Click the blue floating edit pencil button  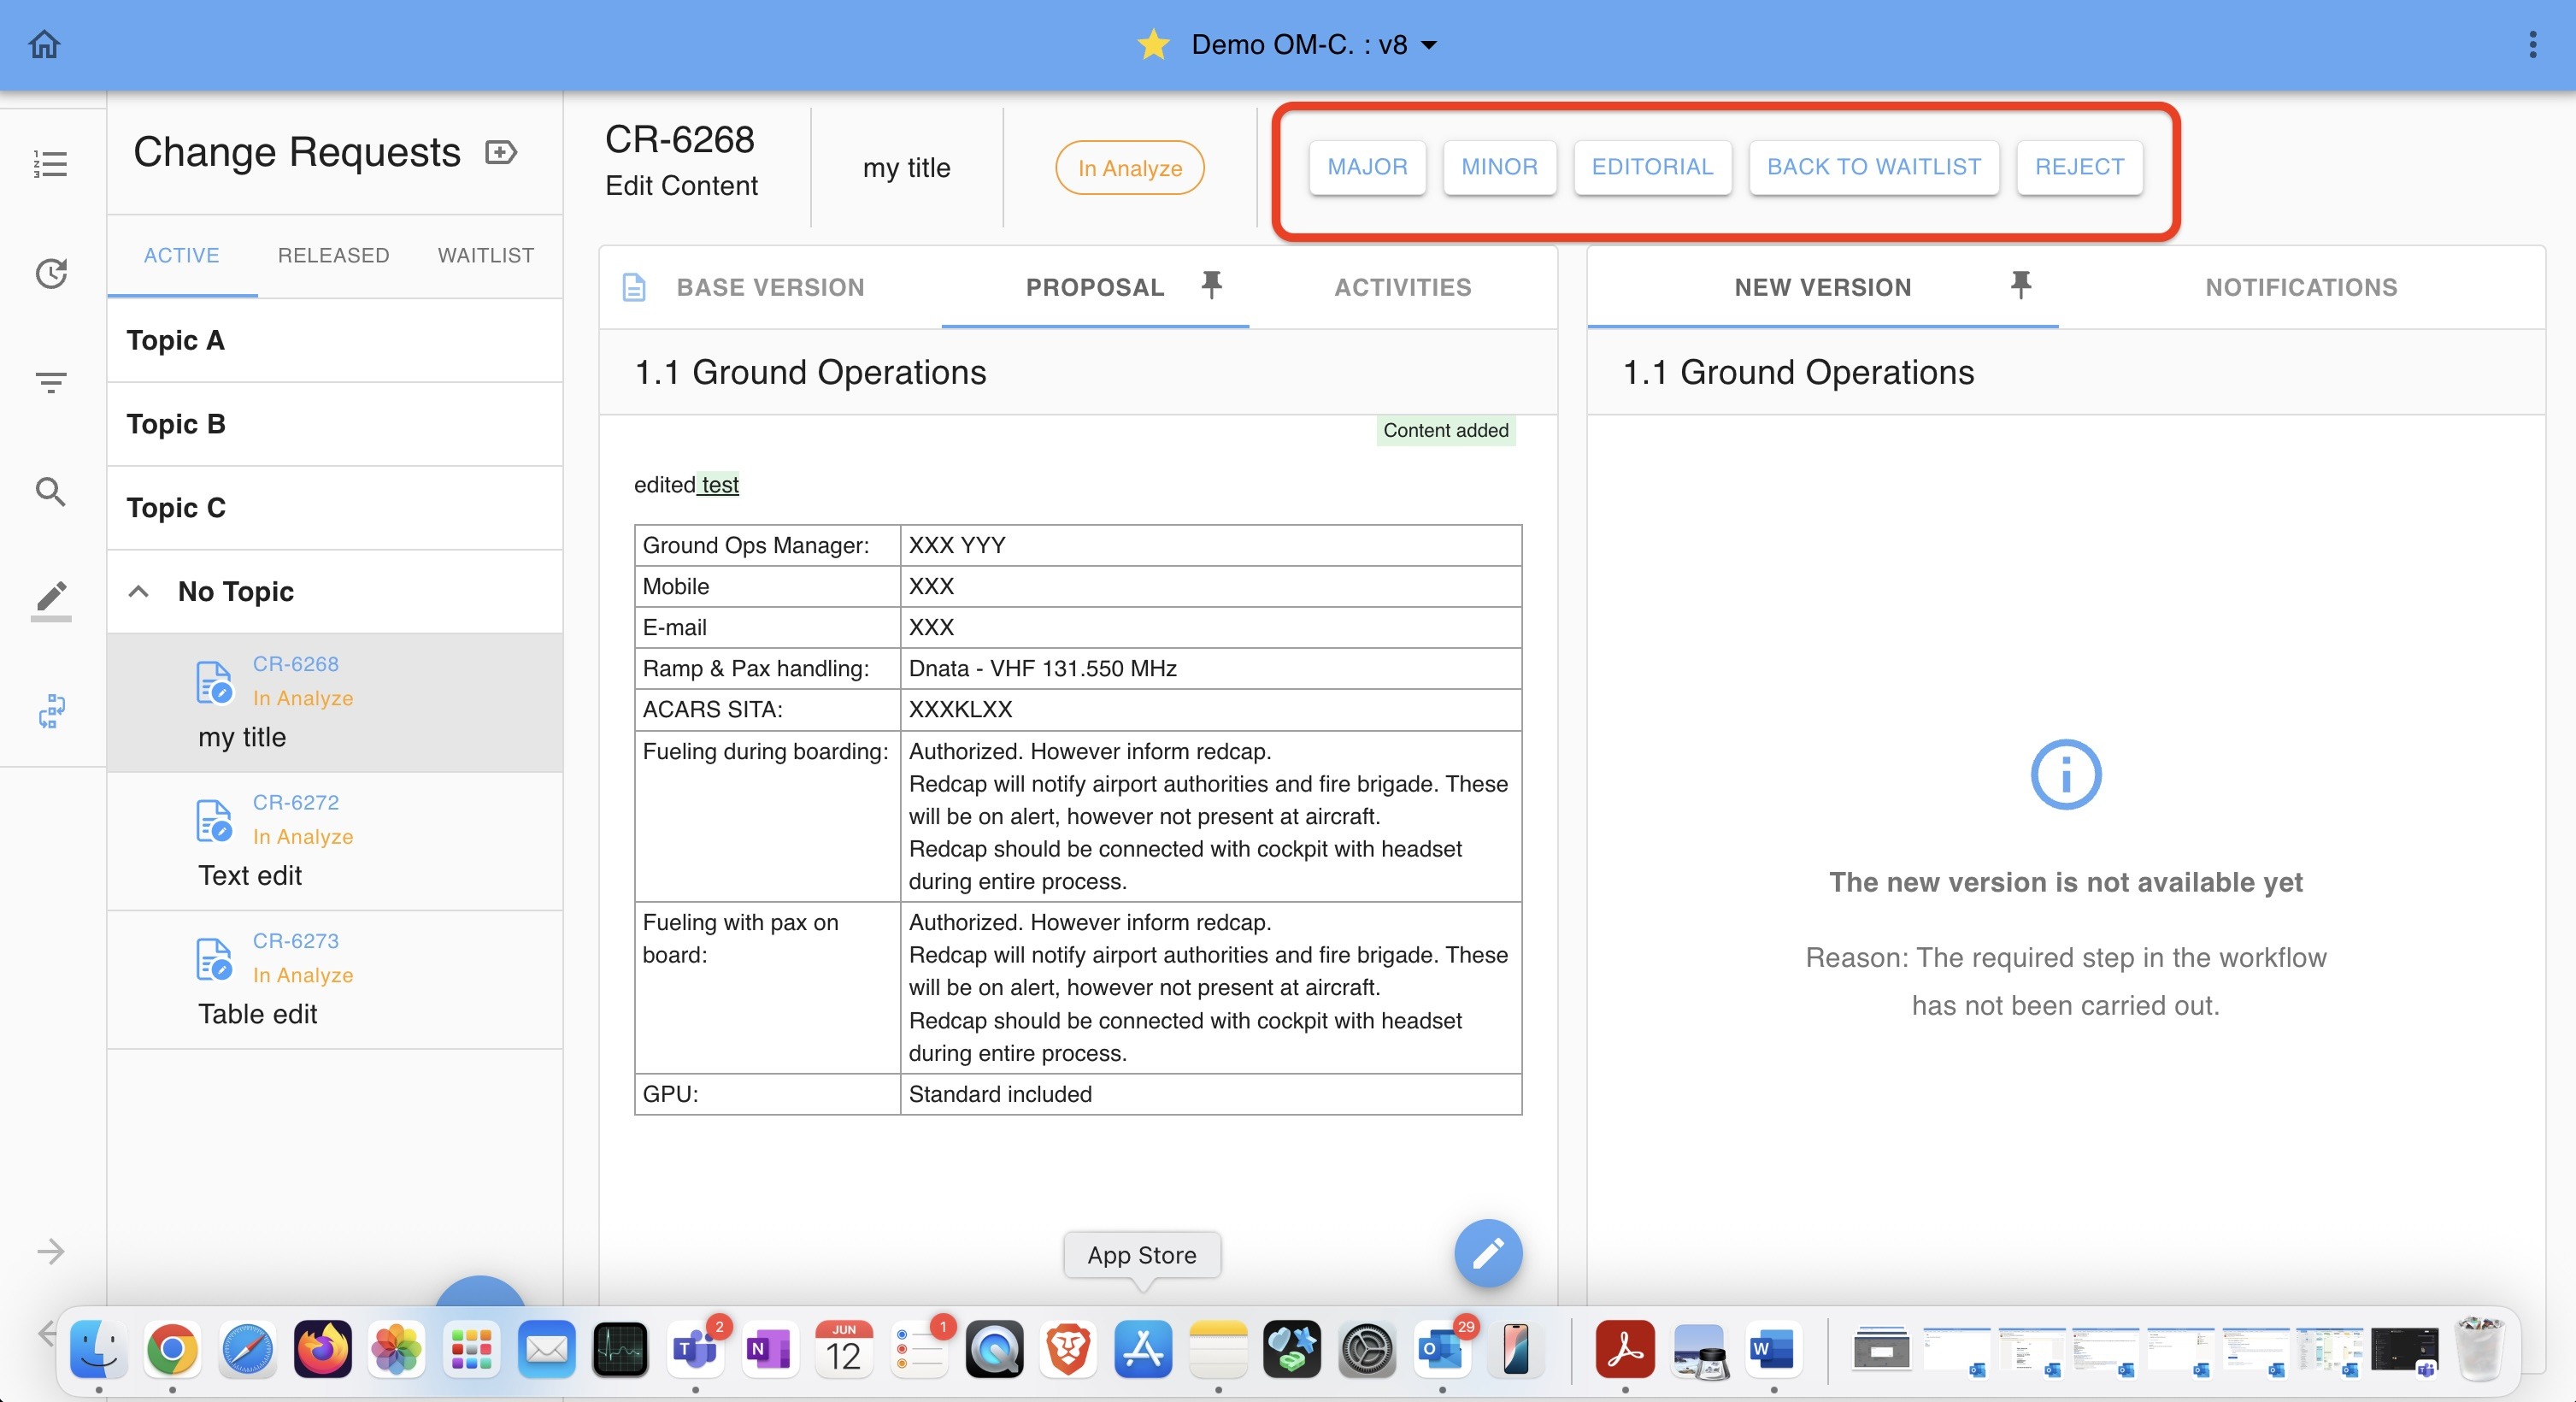[x=1487, y=1252]
